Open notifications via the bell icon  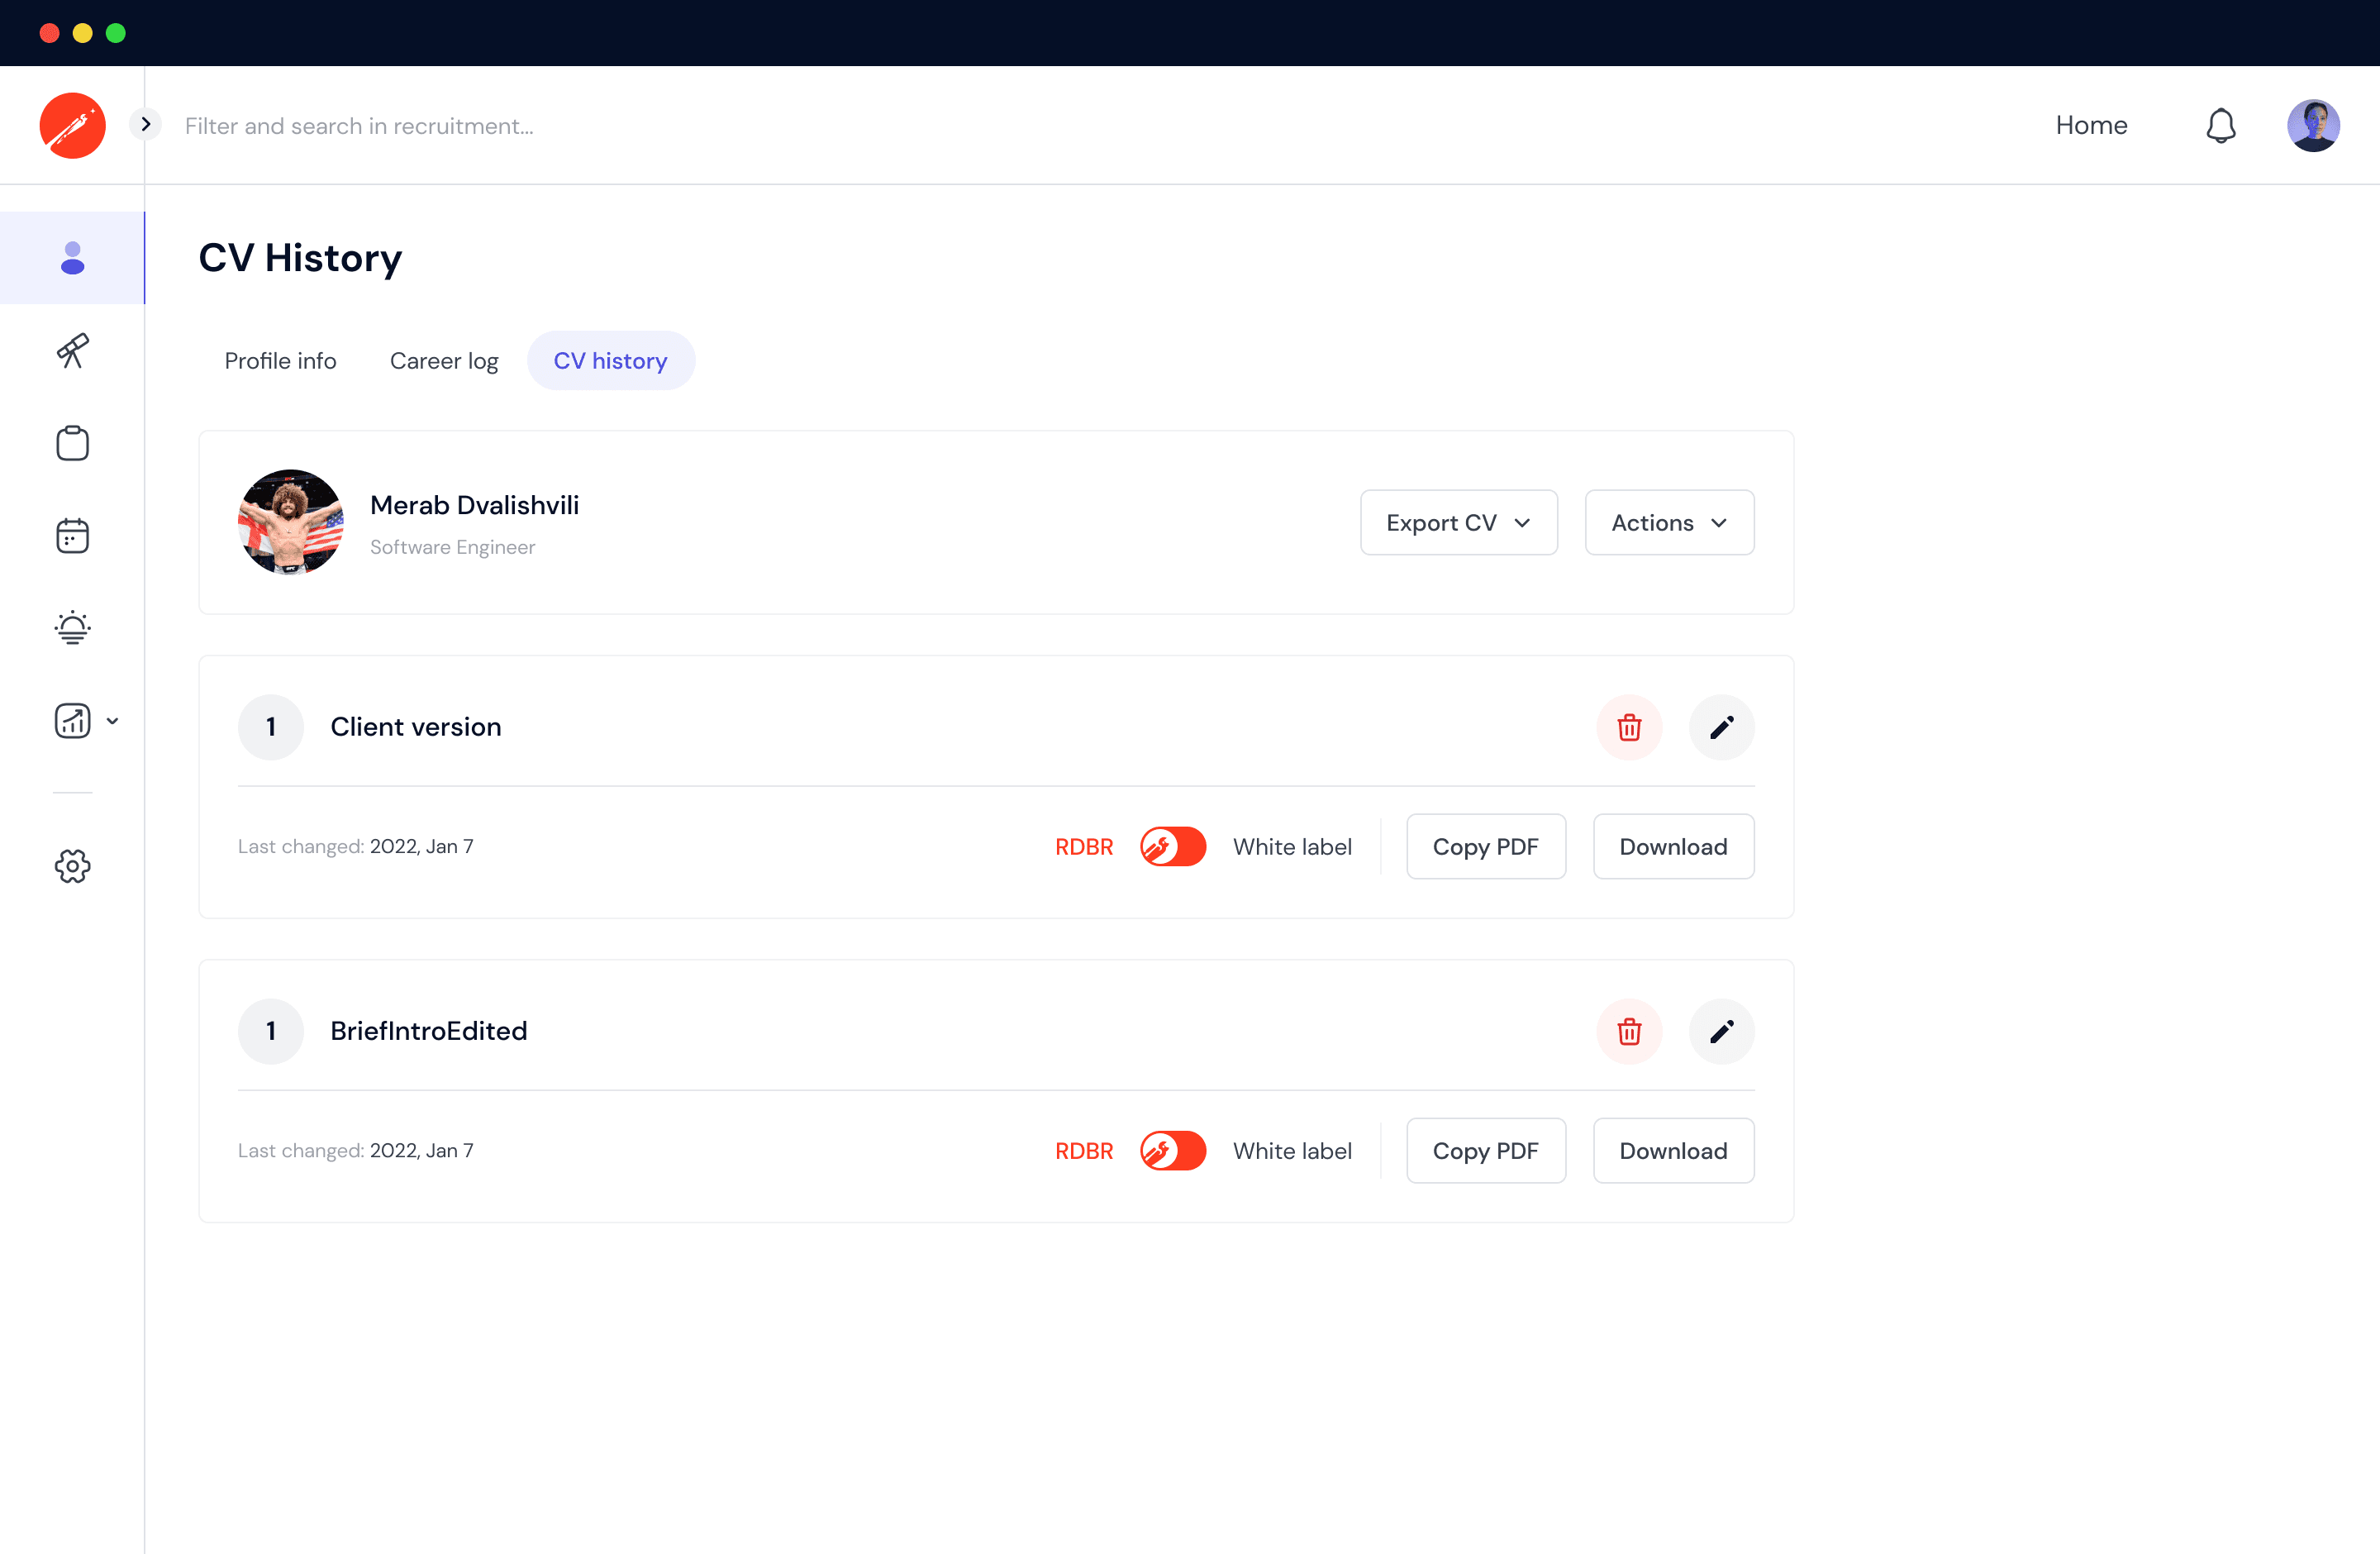click(2220, 125)
